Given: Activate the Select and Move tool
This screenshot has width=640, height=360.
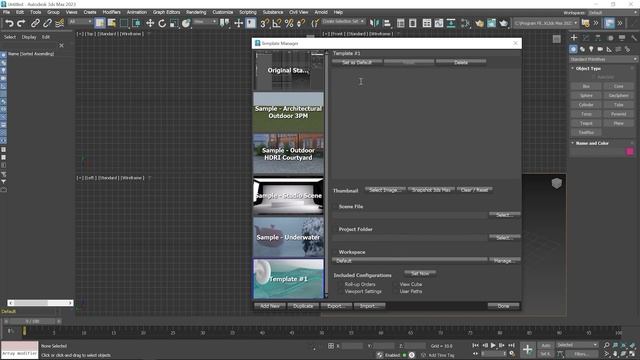Looking at the screenshot, I should 150,23.
